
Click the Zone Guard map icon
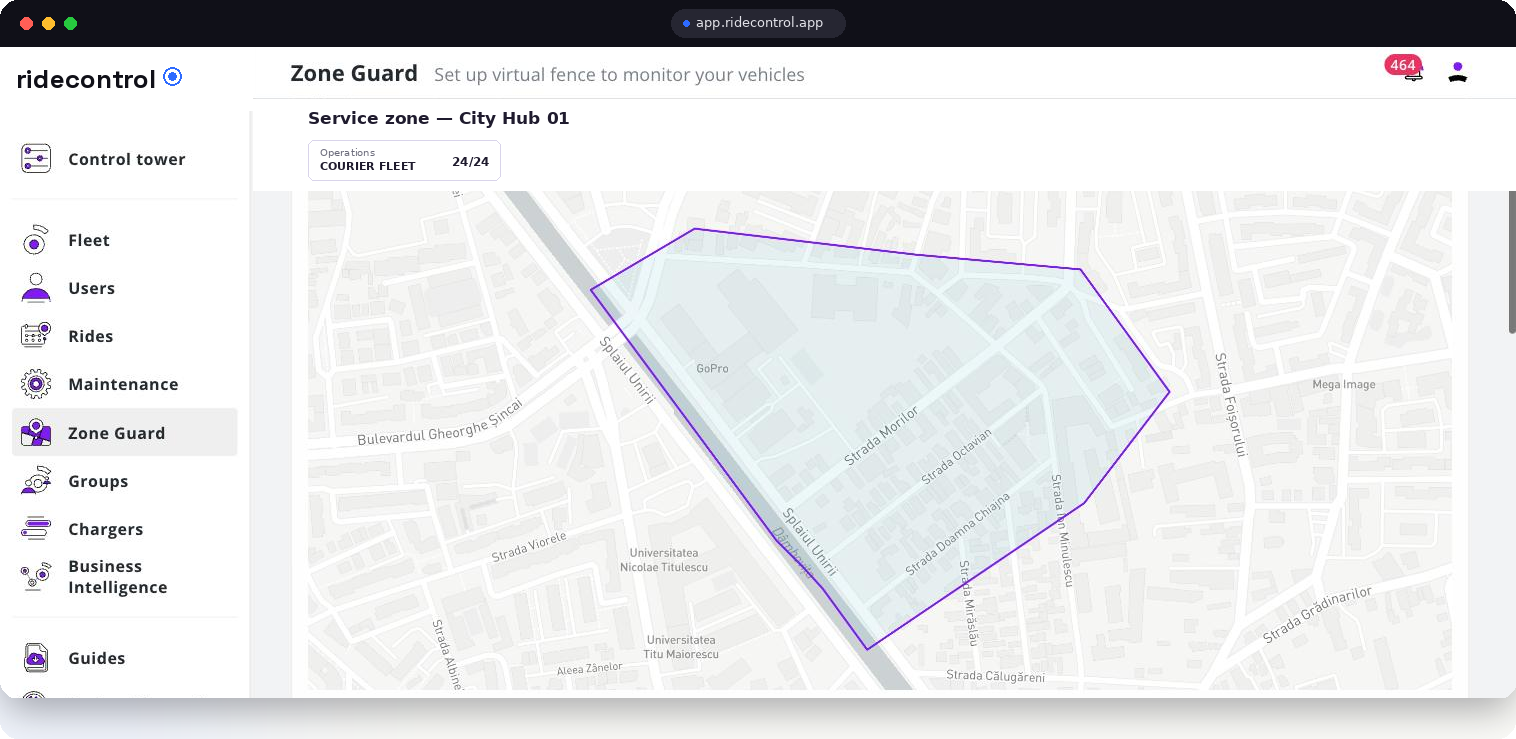(36, 432)
